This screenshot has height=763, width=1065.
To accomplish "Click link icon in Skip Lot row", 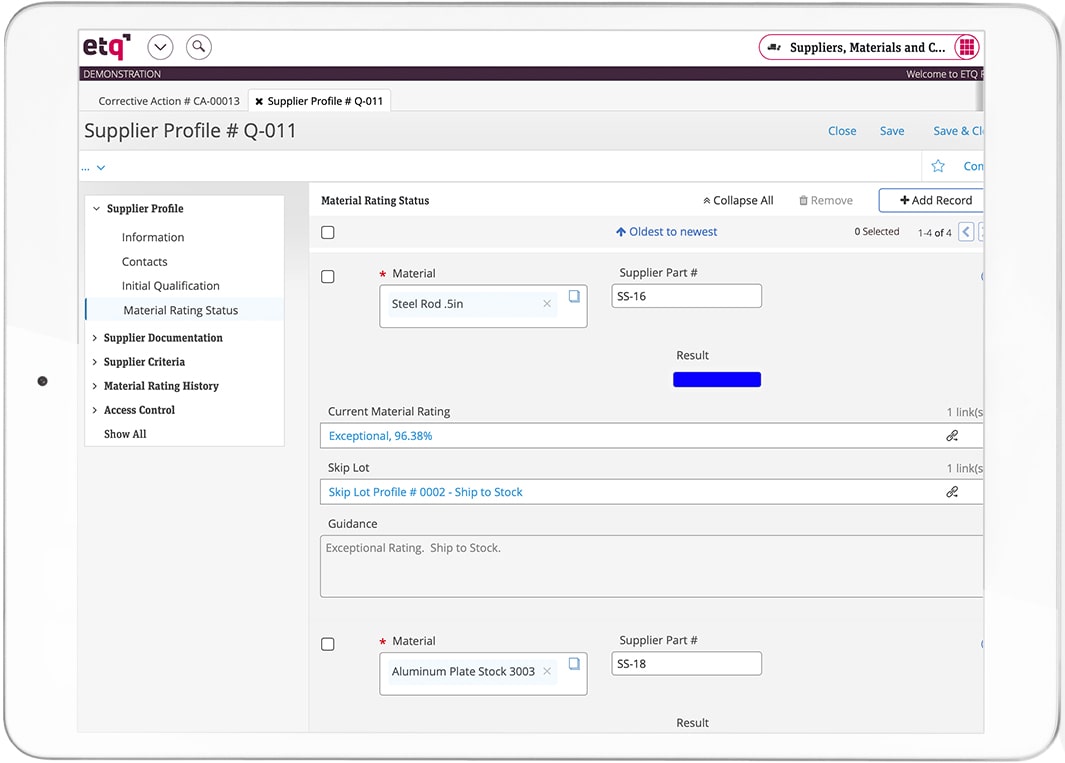I will (952, 492).
